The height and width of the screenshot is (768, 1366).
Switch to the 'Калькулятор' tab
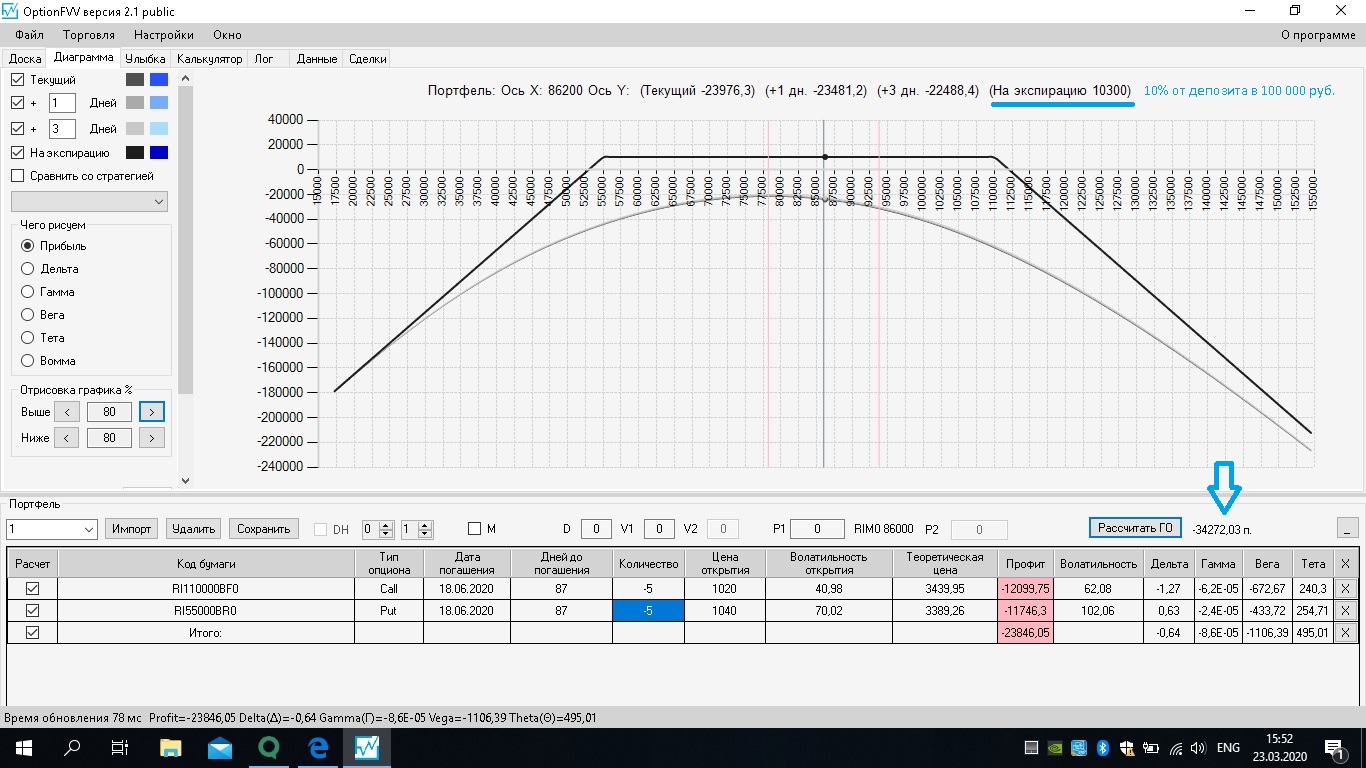[x=209, y=59]
